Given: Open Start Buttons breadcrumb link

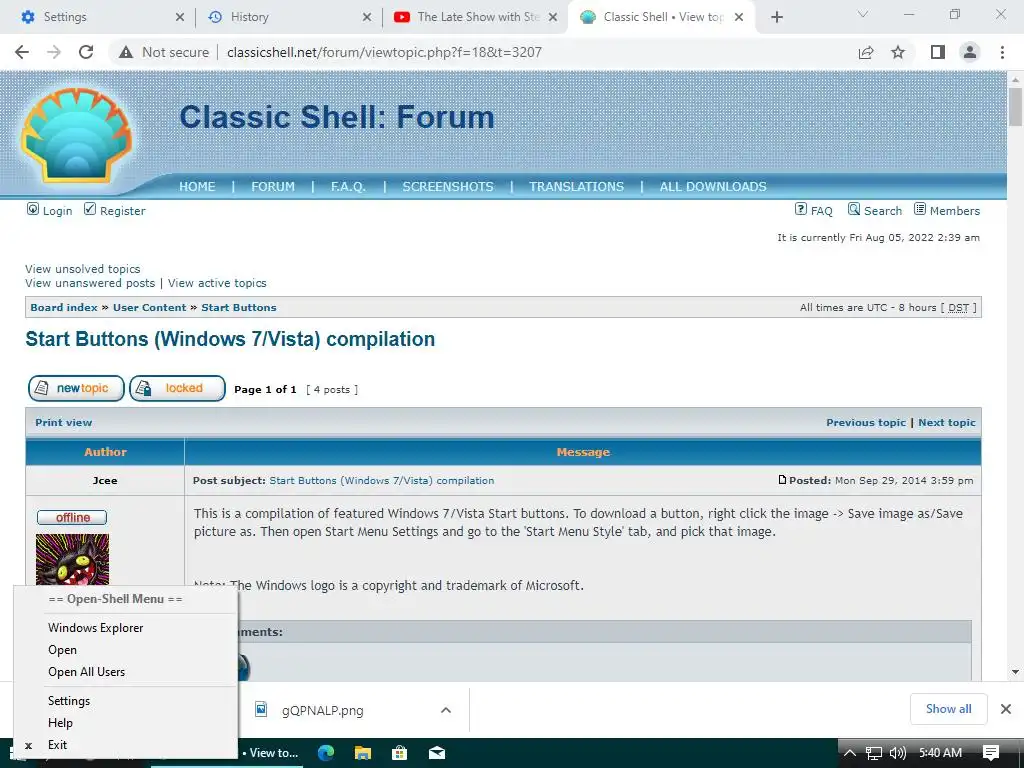Looking at the screenshot, I should pyautogui.click(x=239, y=308).
